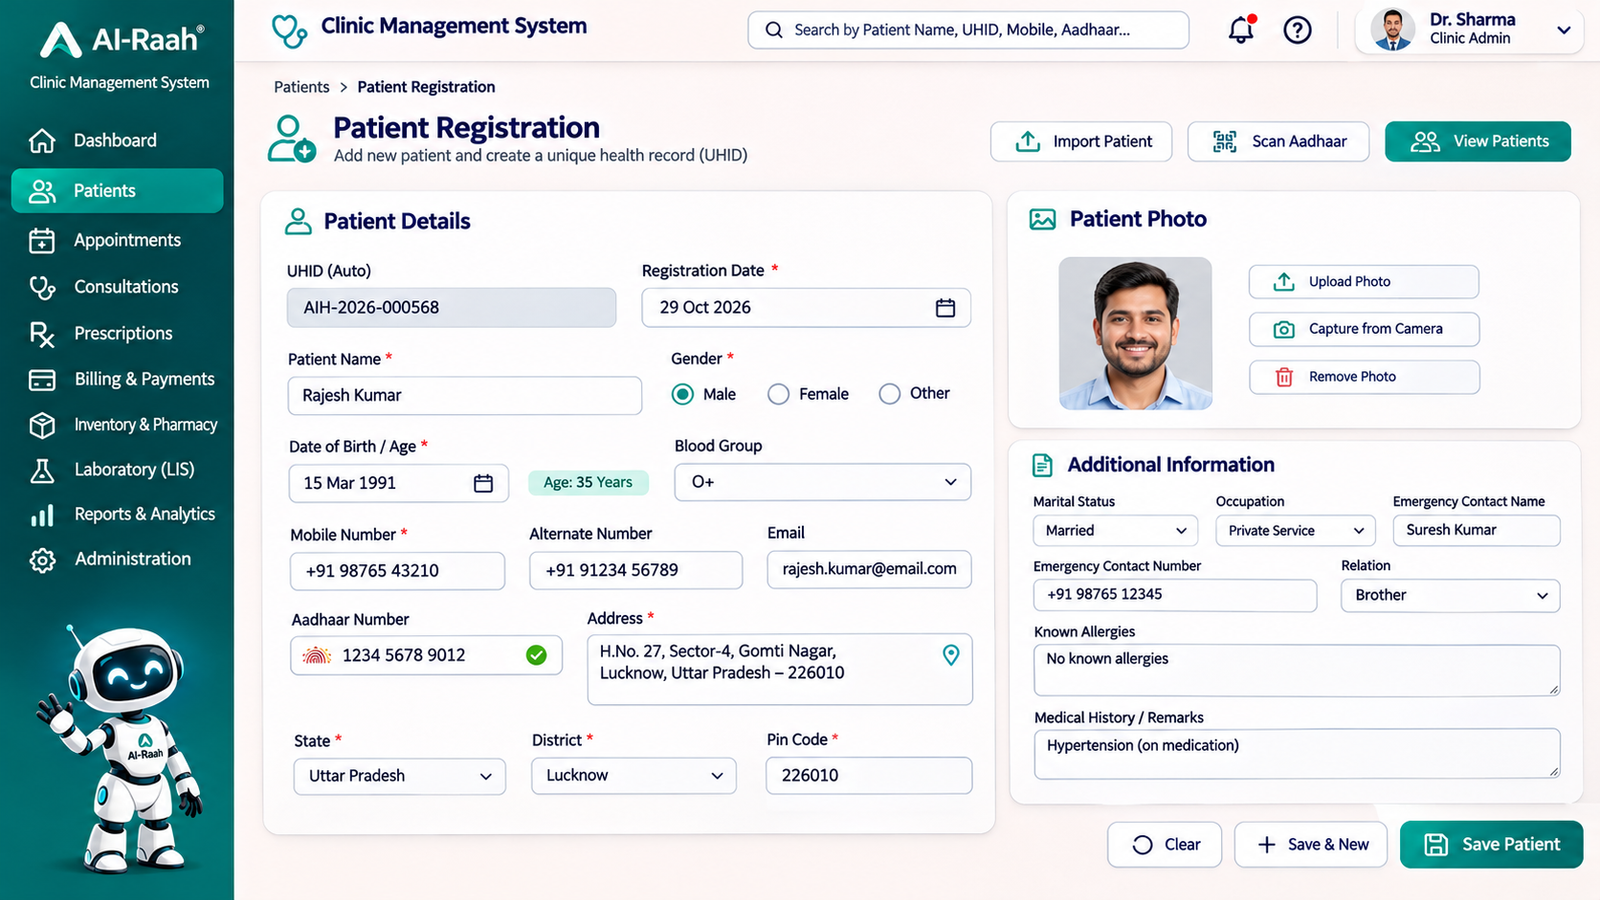The width and height of the screenshot is (1600, 900).
Task: Click the patient photo thumbnail
Action: [x=1135, y=333]
